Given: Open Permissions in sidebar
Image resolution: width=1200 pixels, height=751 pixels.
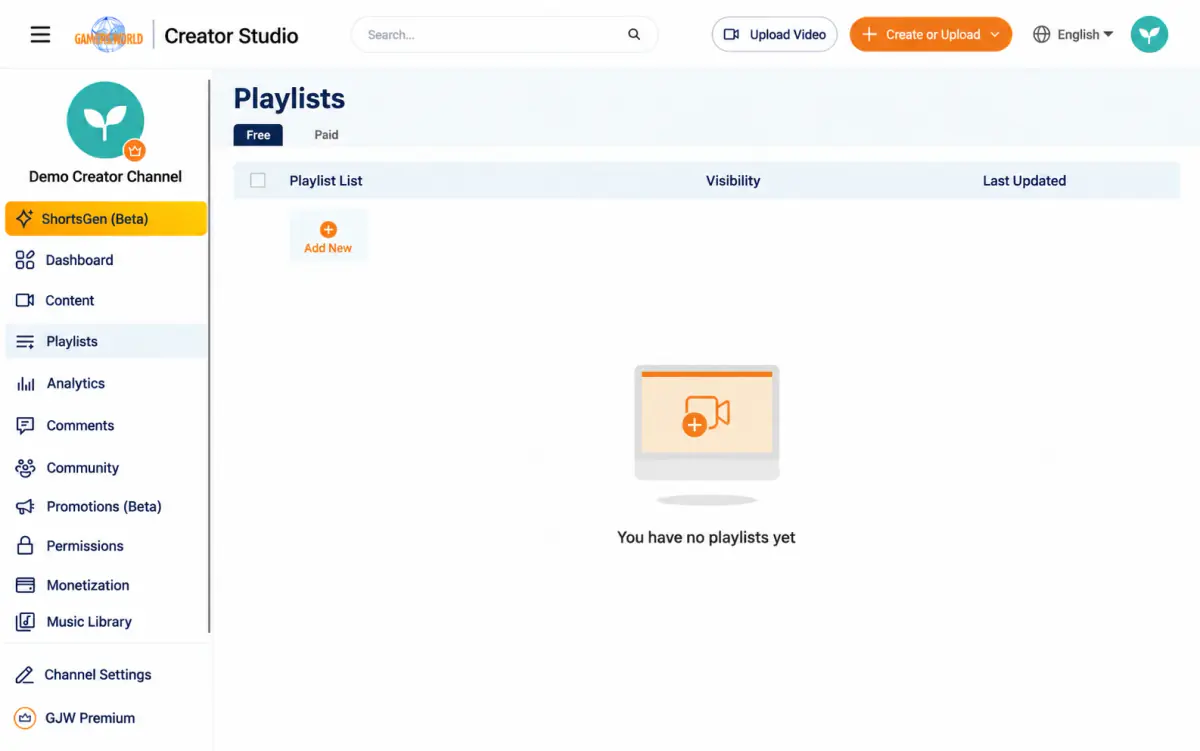Looking at the screenshot, I should (x=106, y=546).
